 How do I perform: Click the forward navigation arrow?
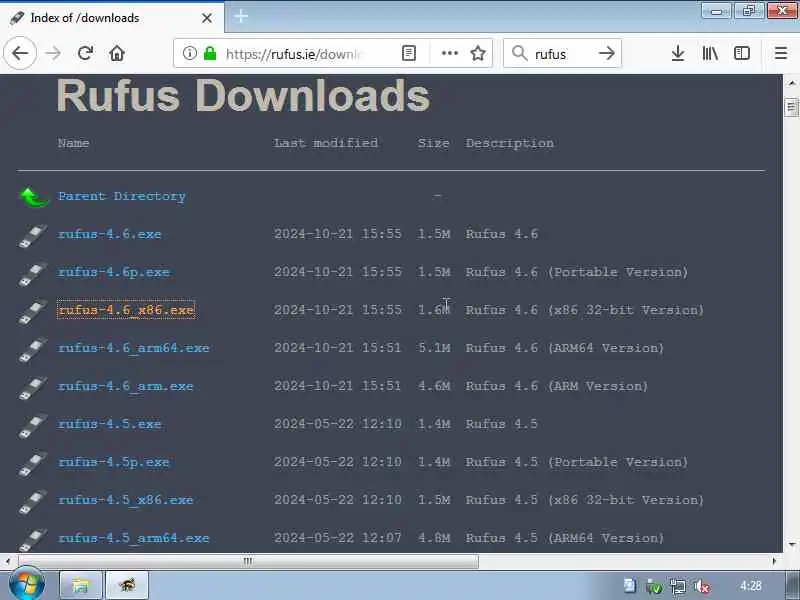(53, 53)
